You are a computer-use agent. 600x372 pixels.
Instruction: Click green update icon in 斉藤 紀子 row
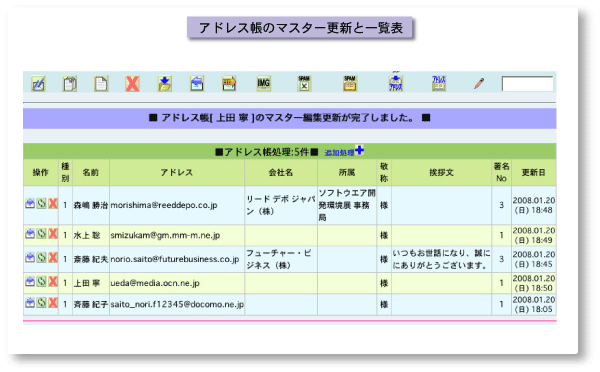tap(41, 303)
